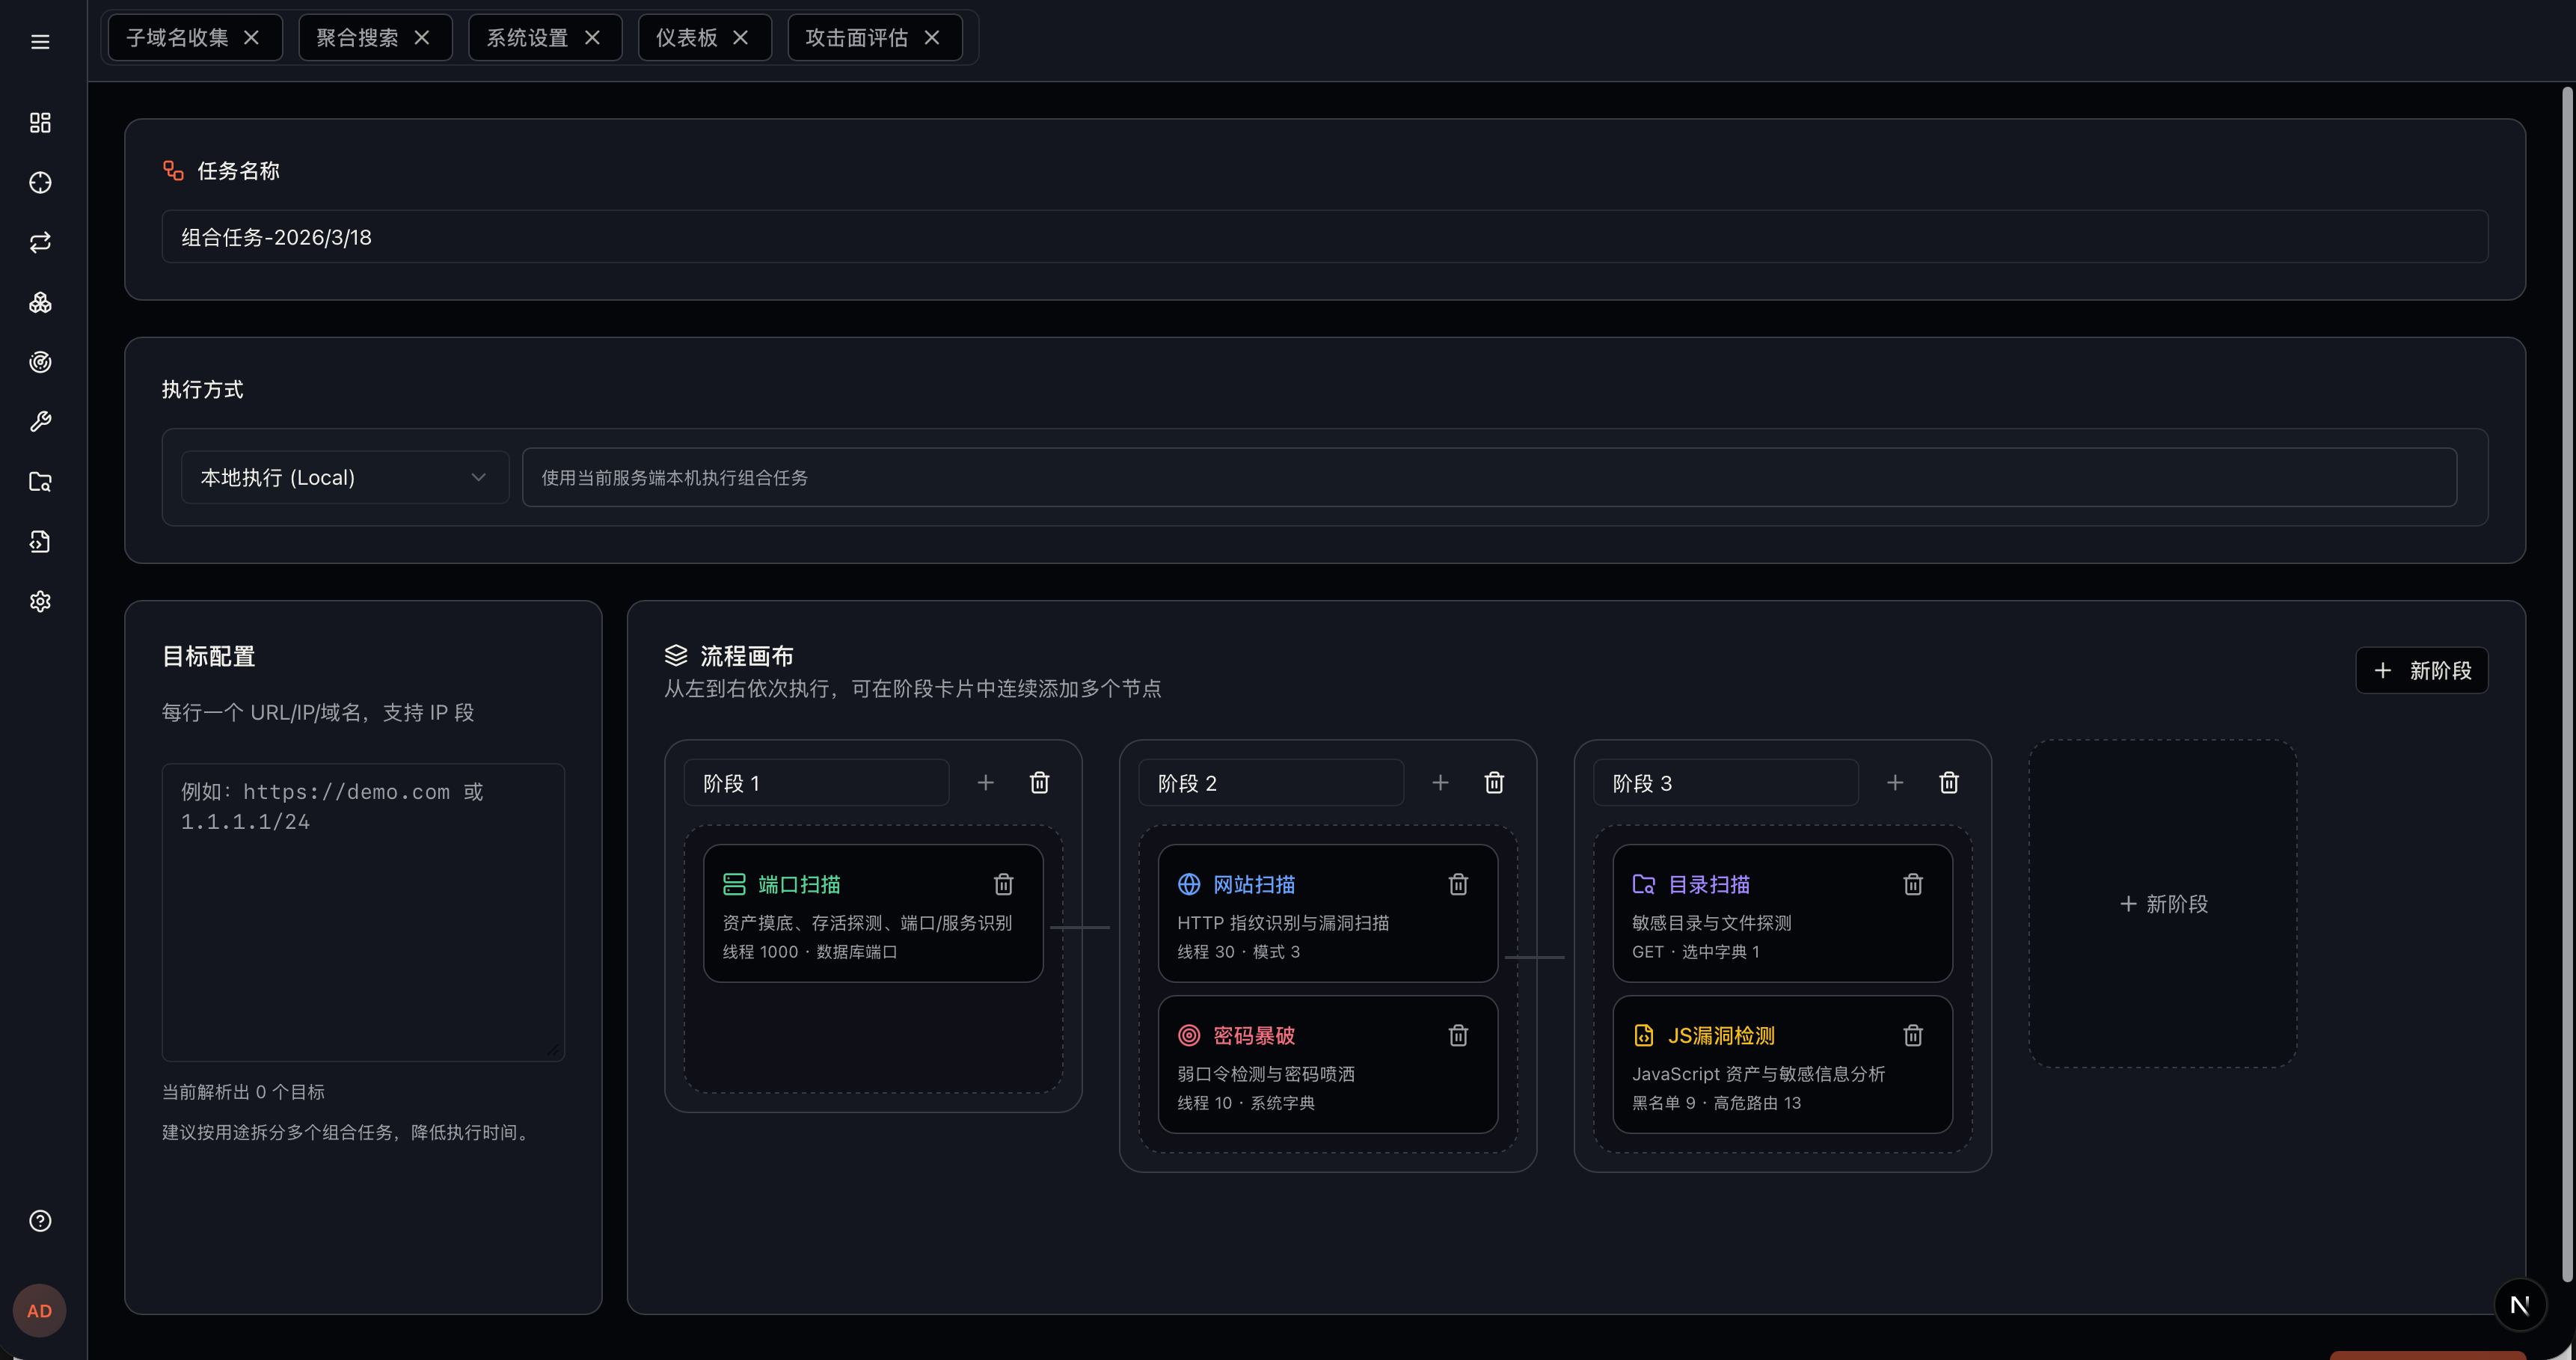Click the 新阶段 button at top right of canvas
Screen dimensions: 2576x1360
(x=2421, y=670)
